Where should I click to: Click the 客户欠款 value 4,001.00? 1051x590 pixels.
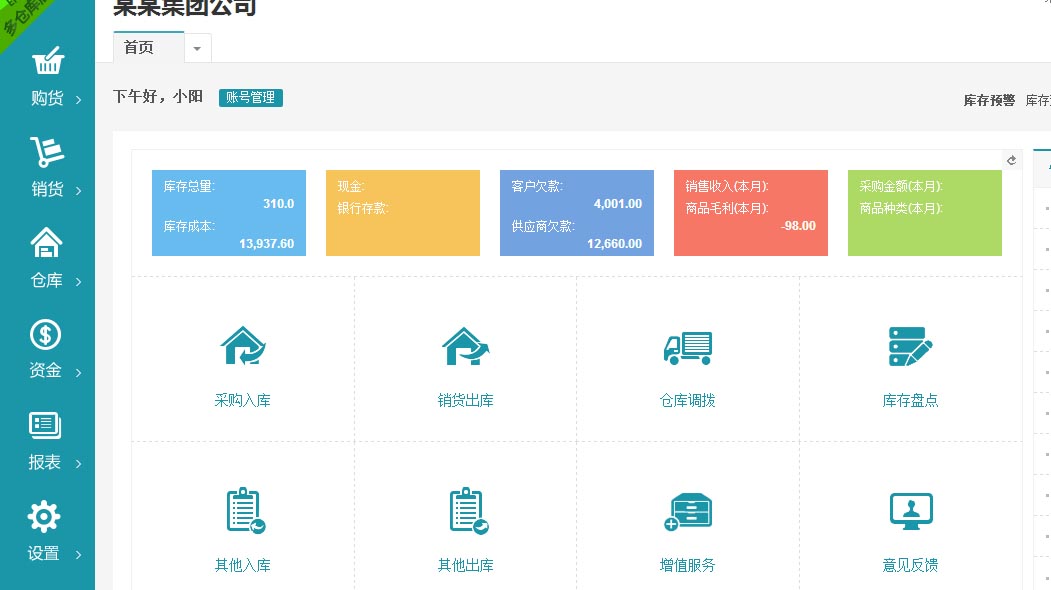pos(618,204)
